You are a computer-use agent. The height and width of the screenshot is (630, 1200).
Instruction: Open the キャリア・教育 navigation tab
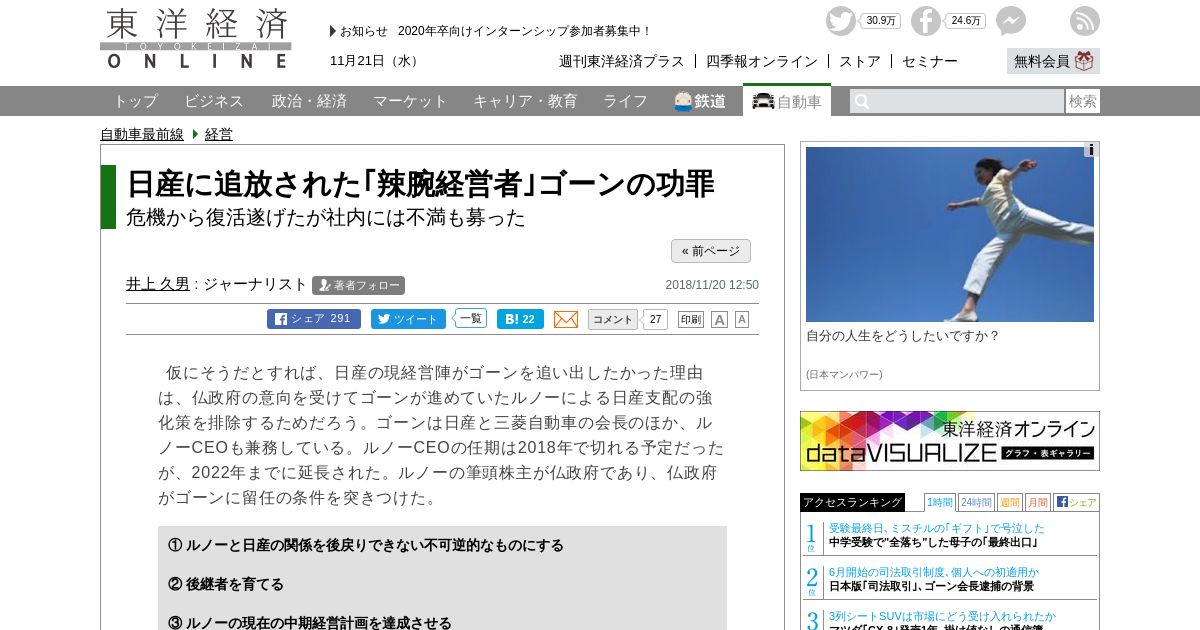525,101
